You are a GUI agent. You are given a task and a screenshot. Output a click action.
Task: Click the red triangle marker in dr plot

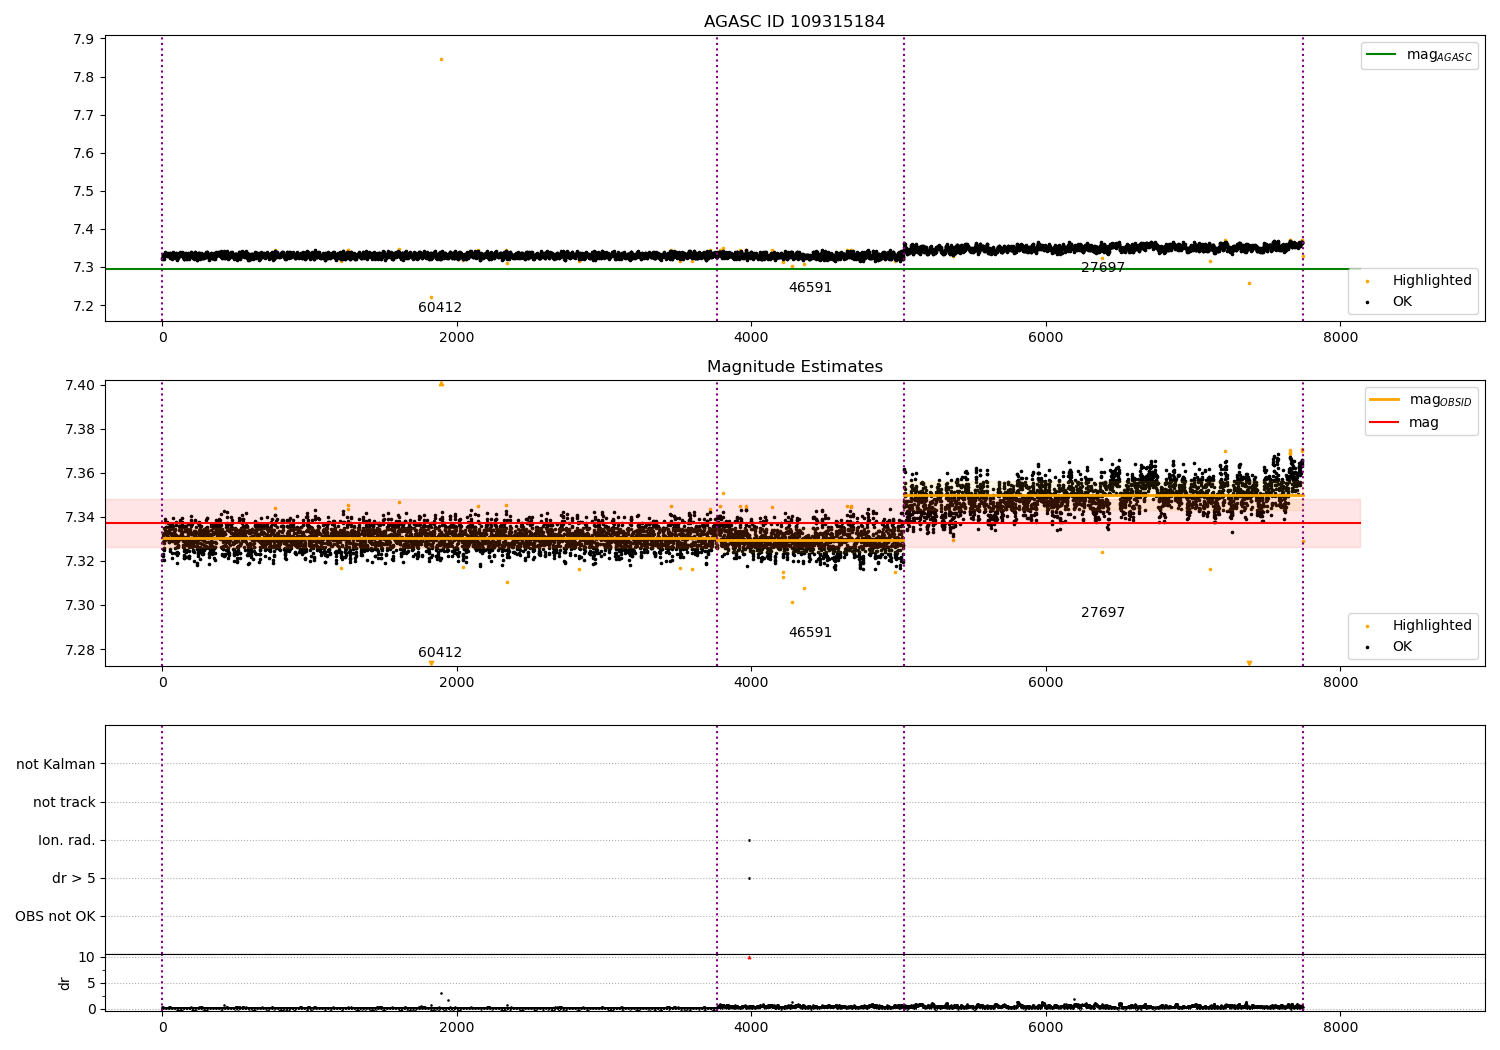[x=749, y=957]
